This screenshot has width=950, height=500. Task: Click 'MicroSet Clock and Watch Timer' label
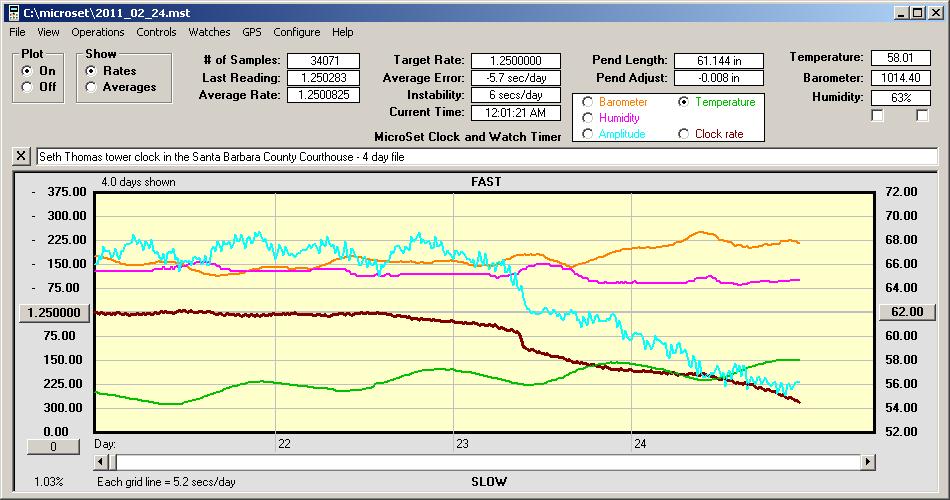point(468,137)
